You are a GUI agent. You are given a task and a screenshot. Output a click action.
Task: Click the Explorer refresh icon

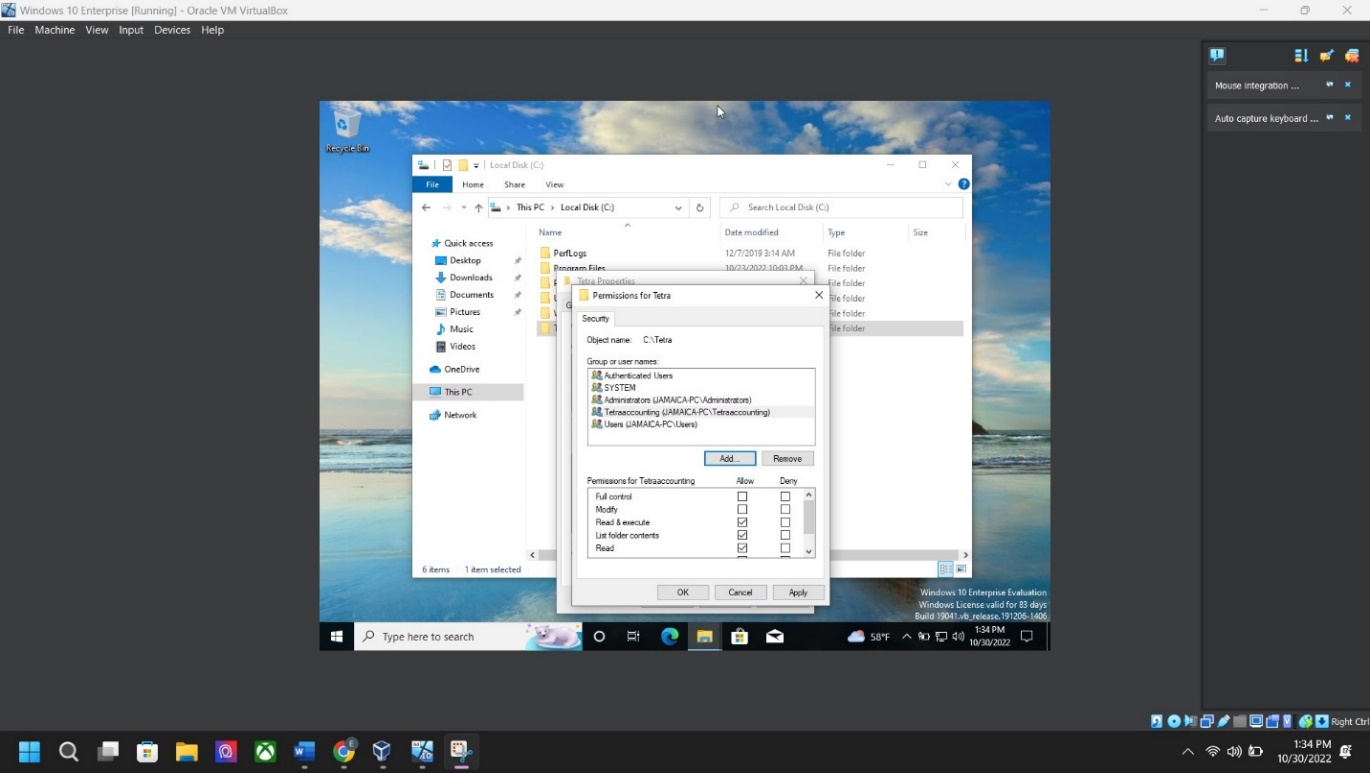[x=700, y=208]
